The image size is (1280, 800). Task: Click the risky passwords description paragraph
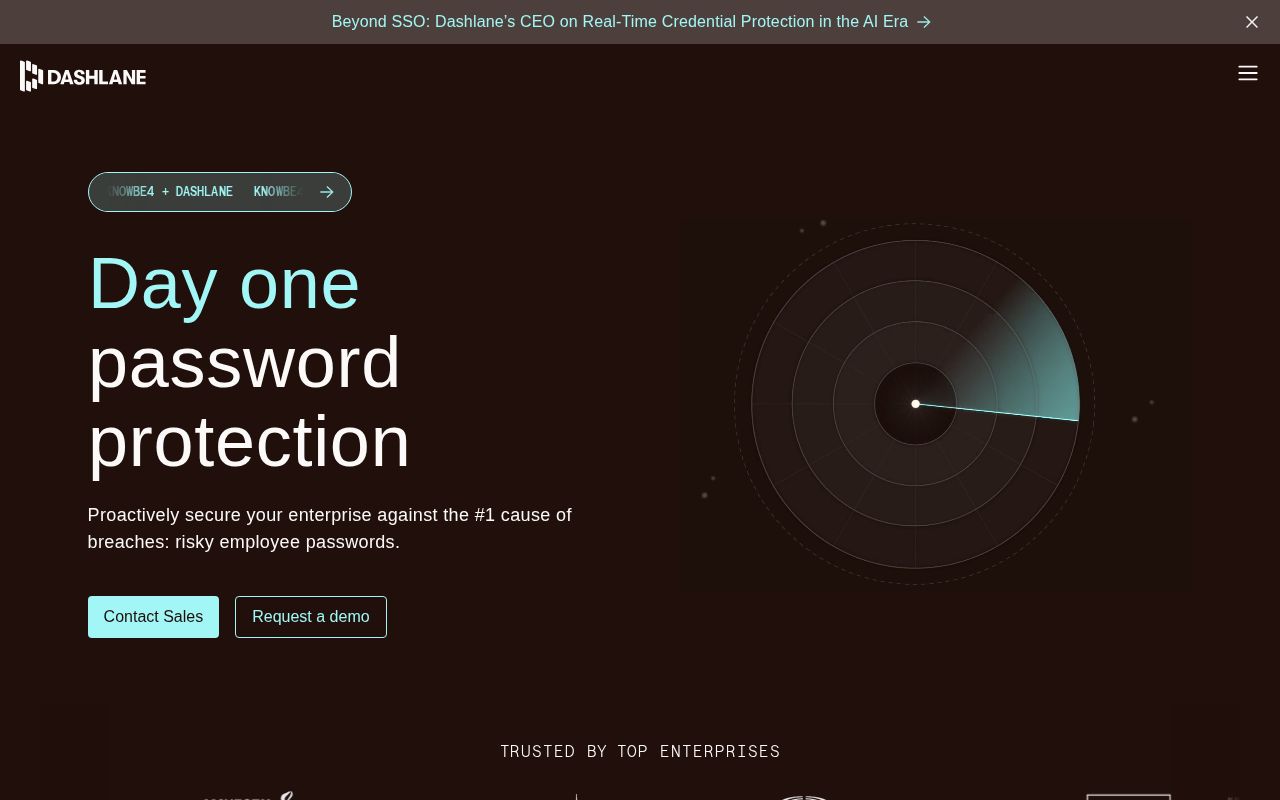click(330, 528)
